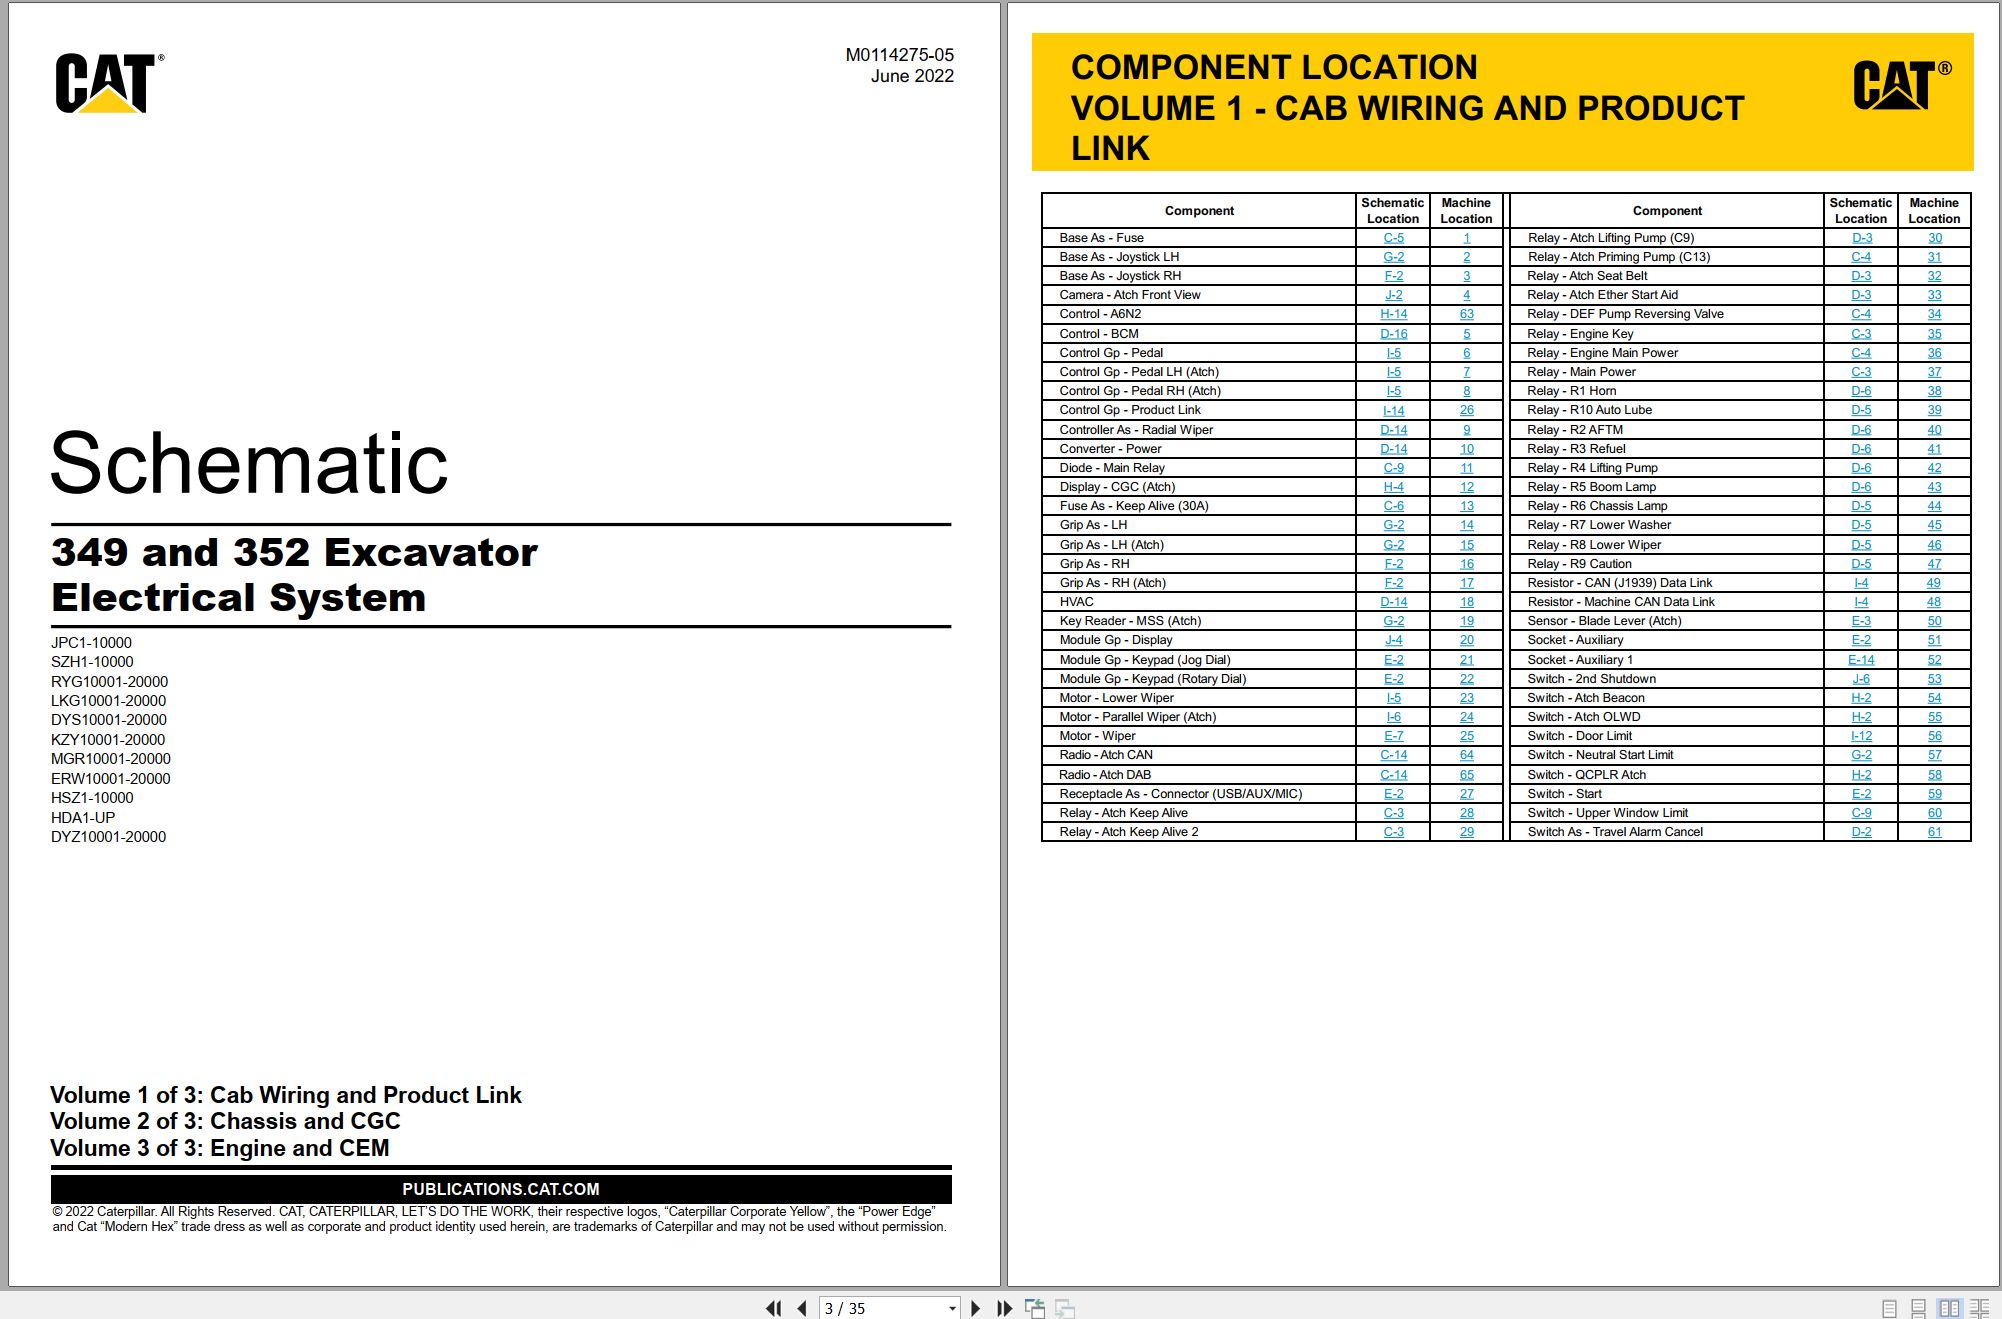Viewport: 2002px width, 1319px height.
Task: Open schematic link G-2 for Base As - Joystick LH
Action: [x=1393, y=257]
